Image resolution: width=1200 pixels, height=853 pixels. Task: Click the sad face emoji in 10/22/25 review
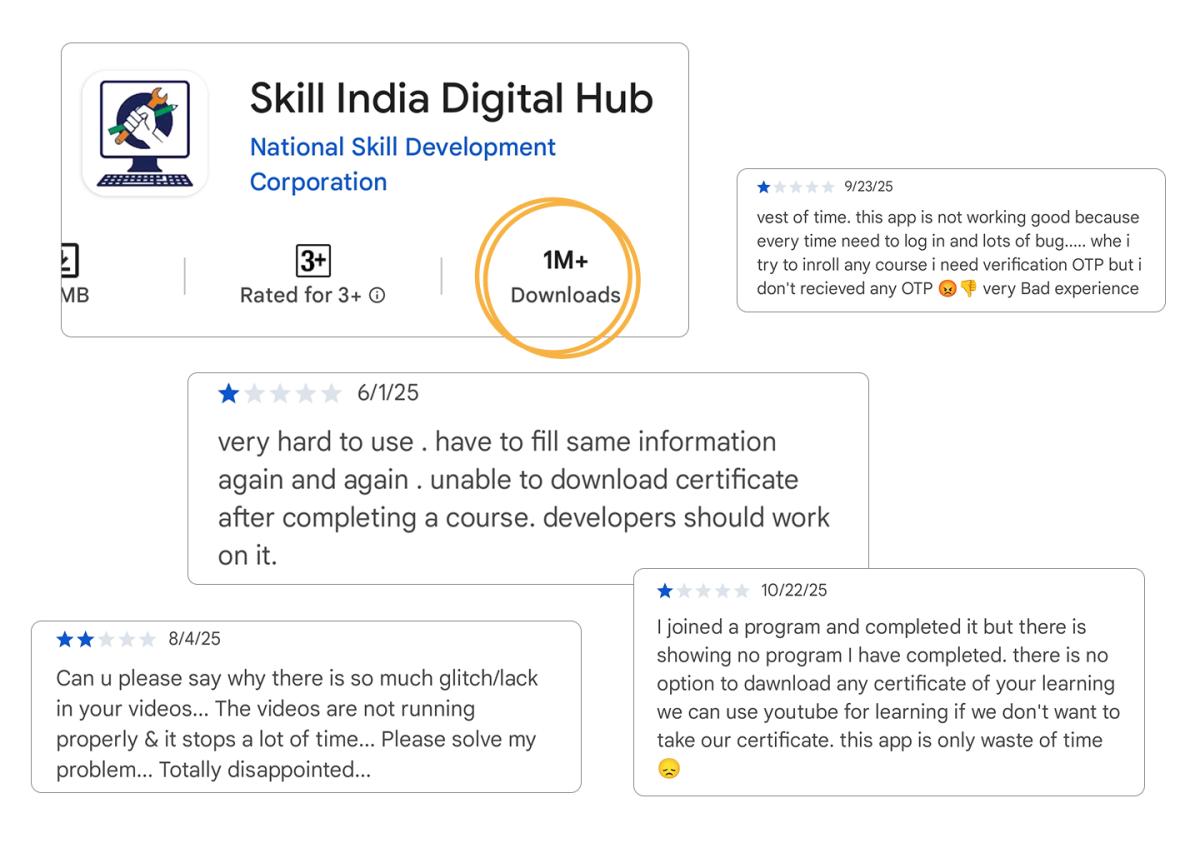click(668, 769)
